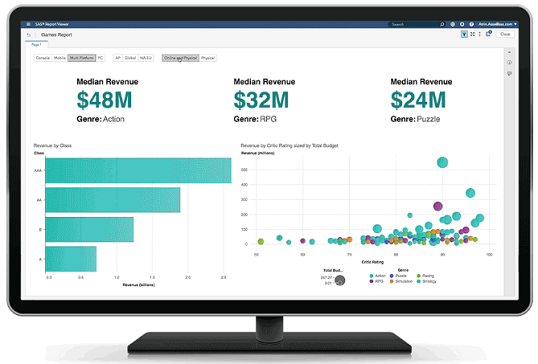Screen dimensions: 538x364
Task: Click the $32M median revenue value
Action: pos(261,100)
